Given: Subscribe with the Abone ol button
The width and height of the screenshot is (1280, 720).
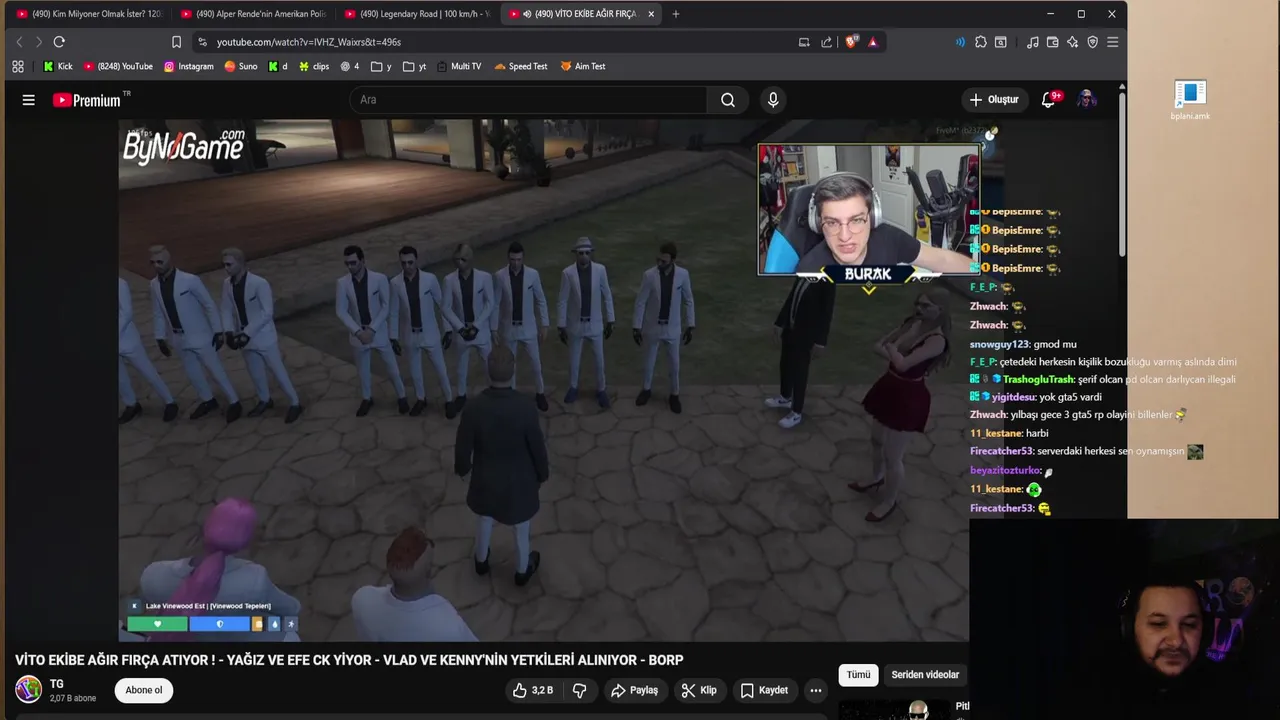Looking at the screenshot, I should [144, 690].
